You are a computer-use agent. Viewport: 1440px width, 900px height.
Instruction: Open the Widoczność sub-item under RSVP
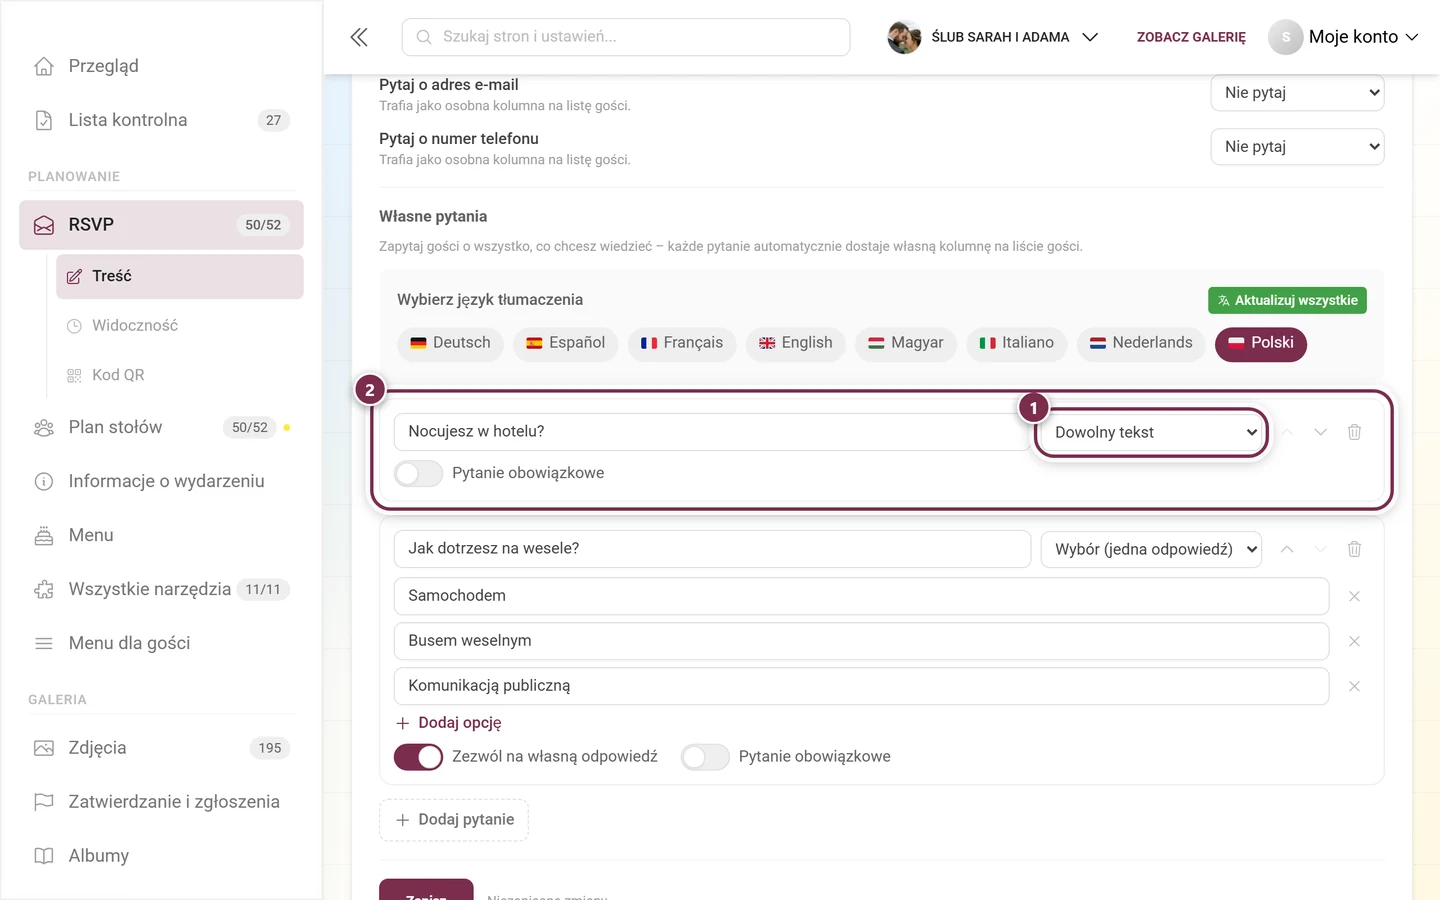tap(180, 326)
